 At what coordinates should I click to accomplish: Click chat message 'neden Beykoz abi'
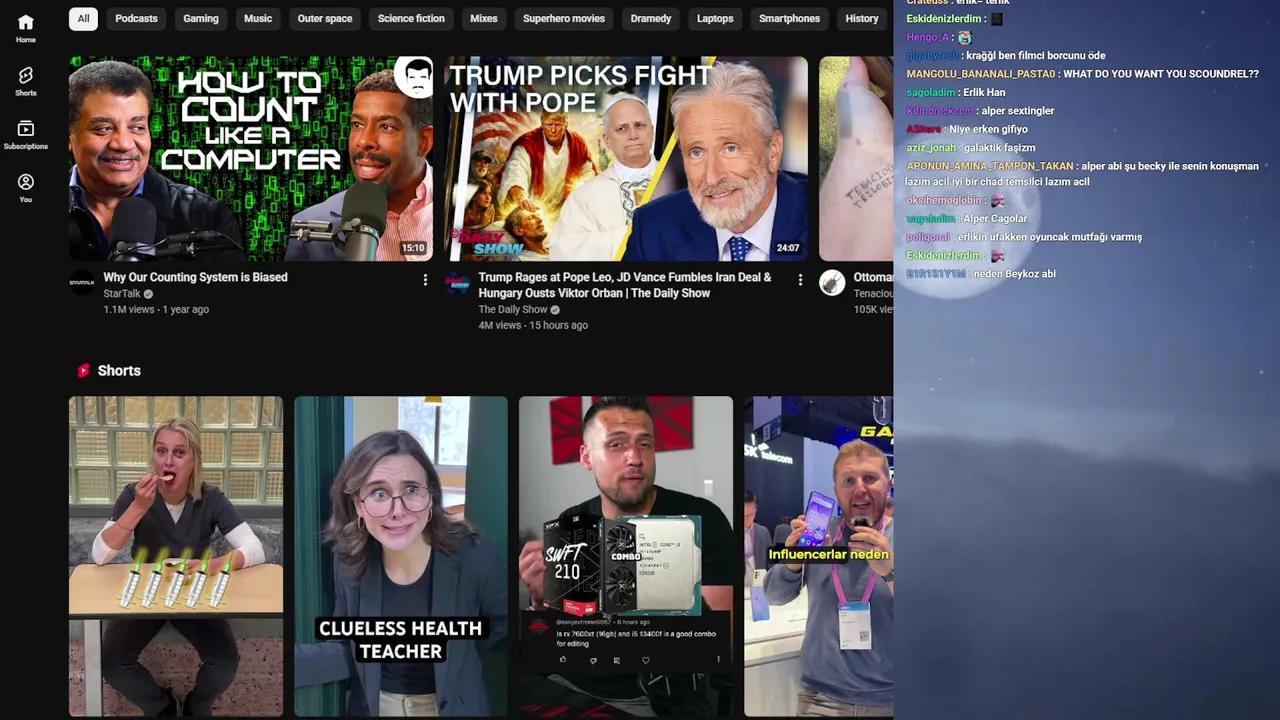click(x=1014, y=274)
